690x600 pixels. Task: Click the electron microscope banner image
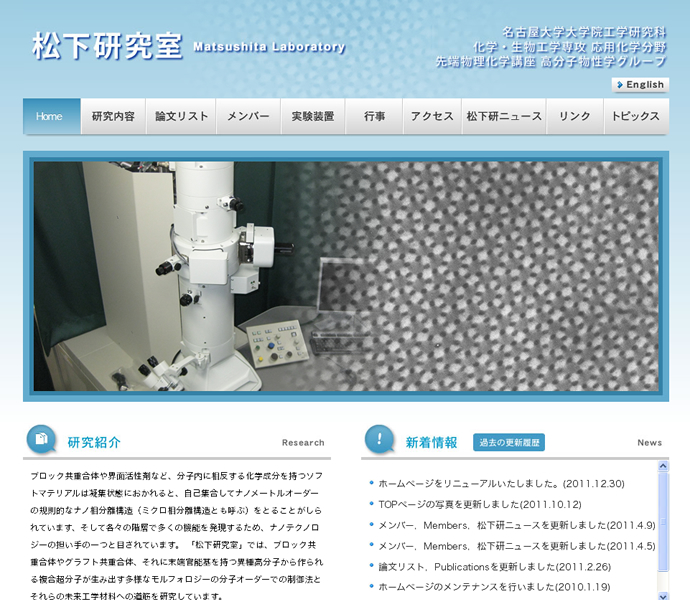[346, 276]
